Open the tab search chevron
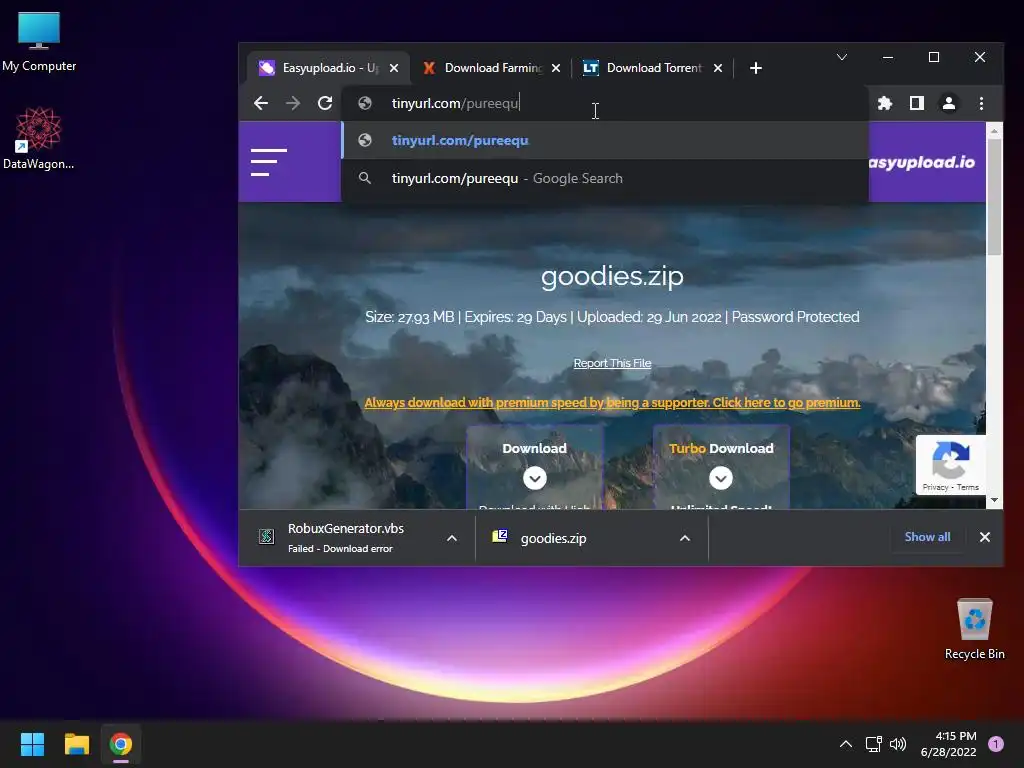The height and width of the screenshot is (768, 1024). (842, 57)
